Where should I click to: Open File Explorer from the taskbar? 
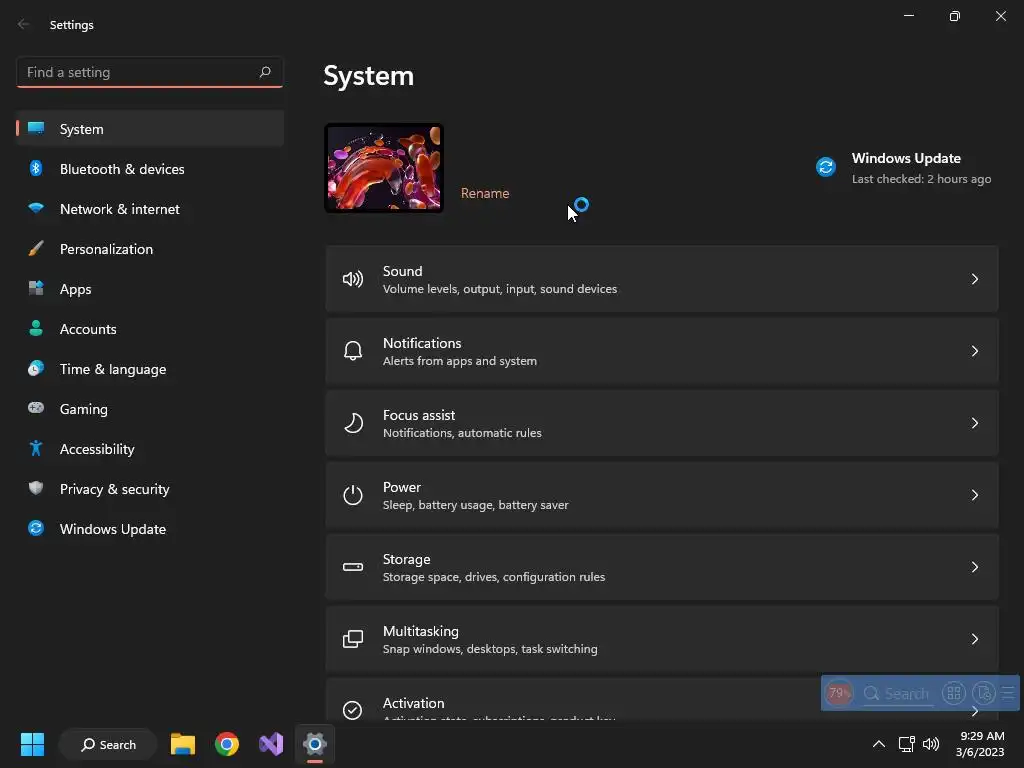click(183, 744)
